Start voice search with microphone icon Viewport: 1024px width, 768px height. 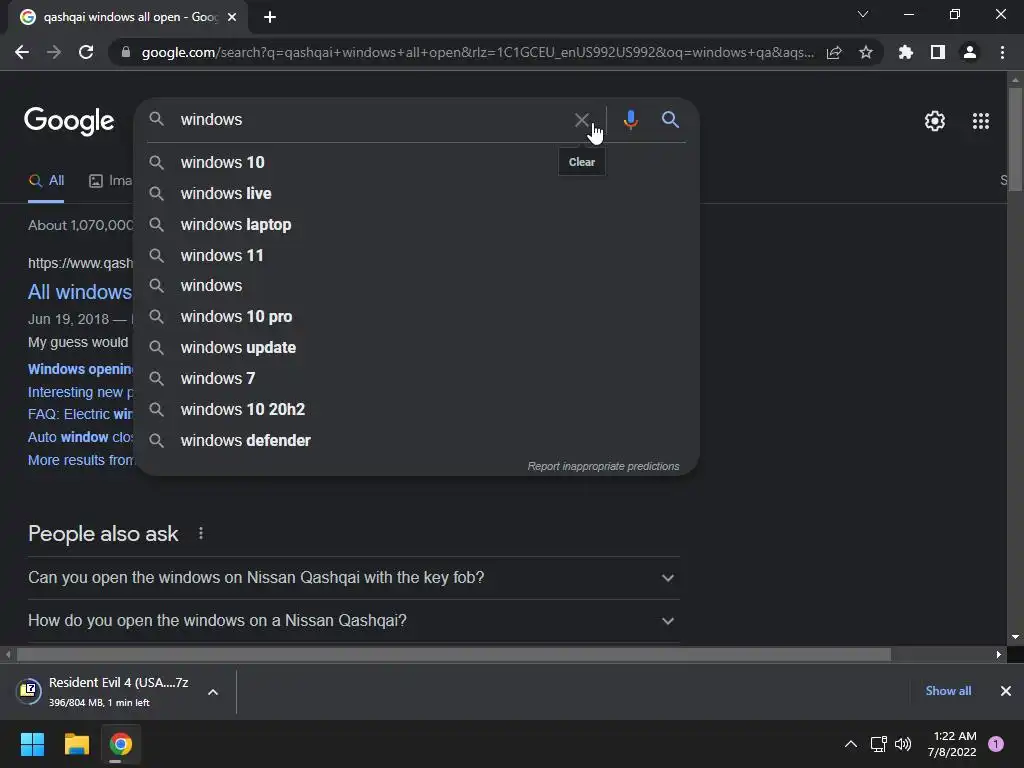tap(630, 120)
